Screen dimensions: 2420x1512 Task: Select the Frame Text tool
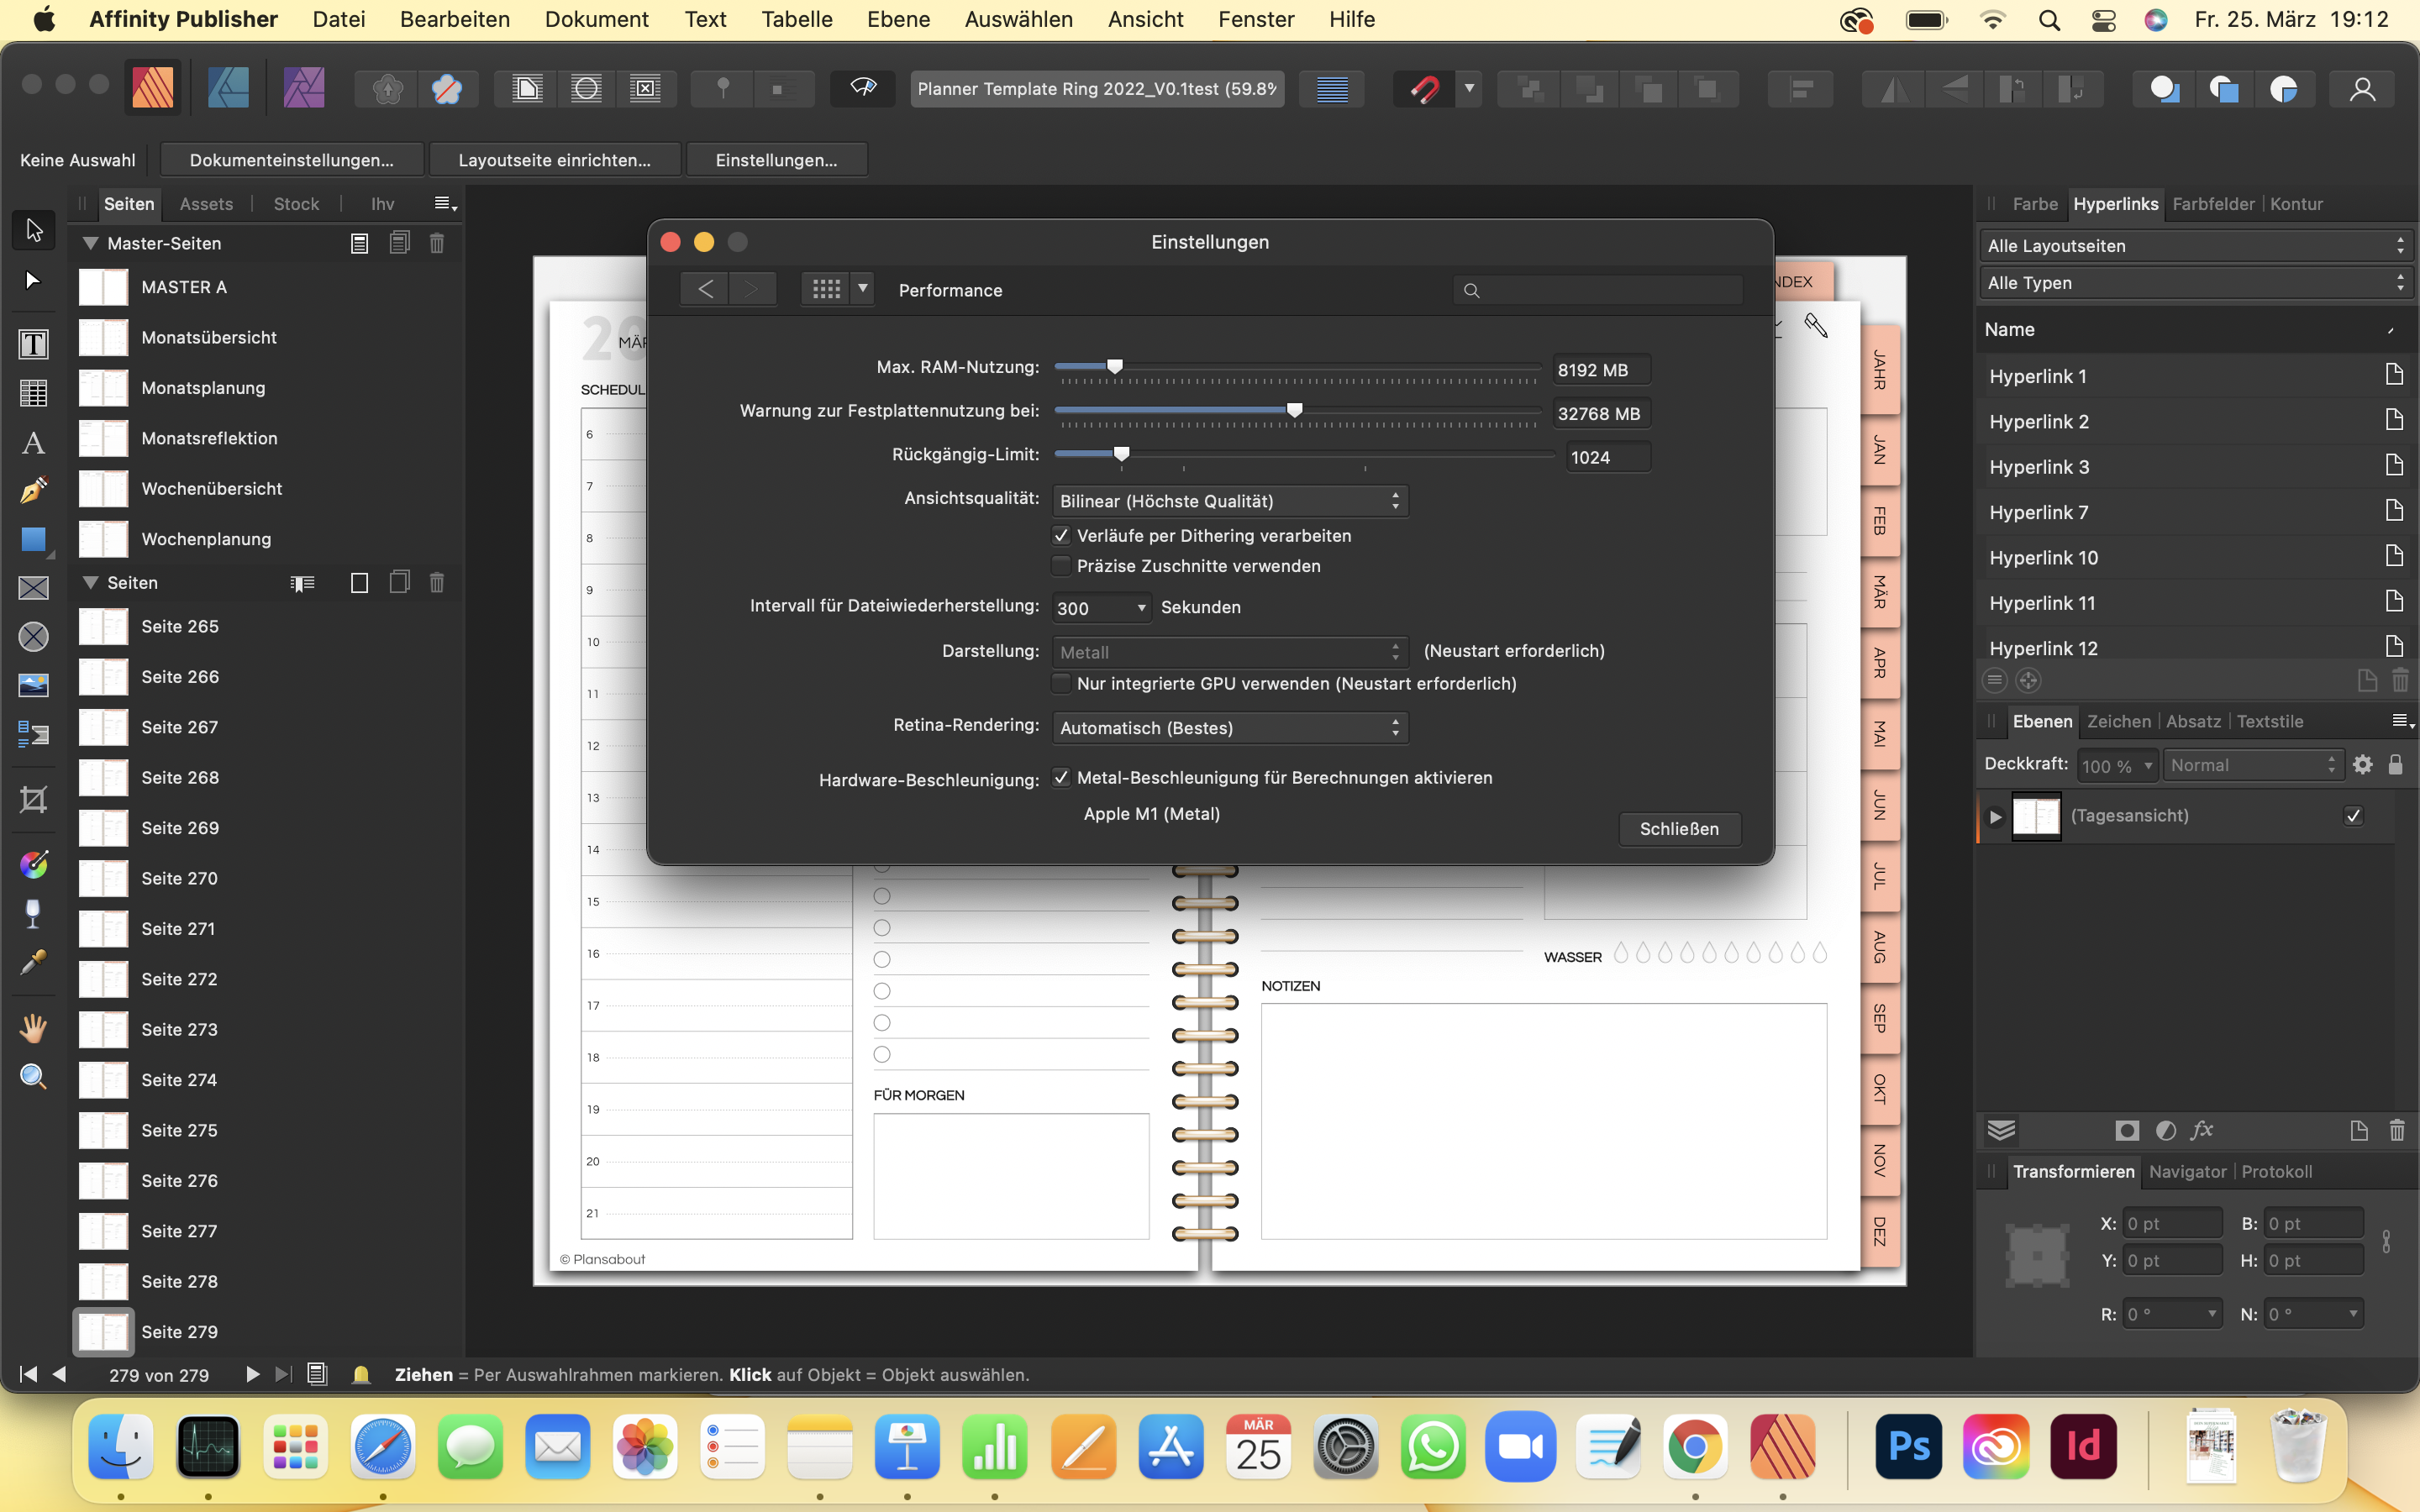point(33,344)
